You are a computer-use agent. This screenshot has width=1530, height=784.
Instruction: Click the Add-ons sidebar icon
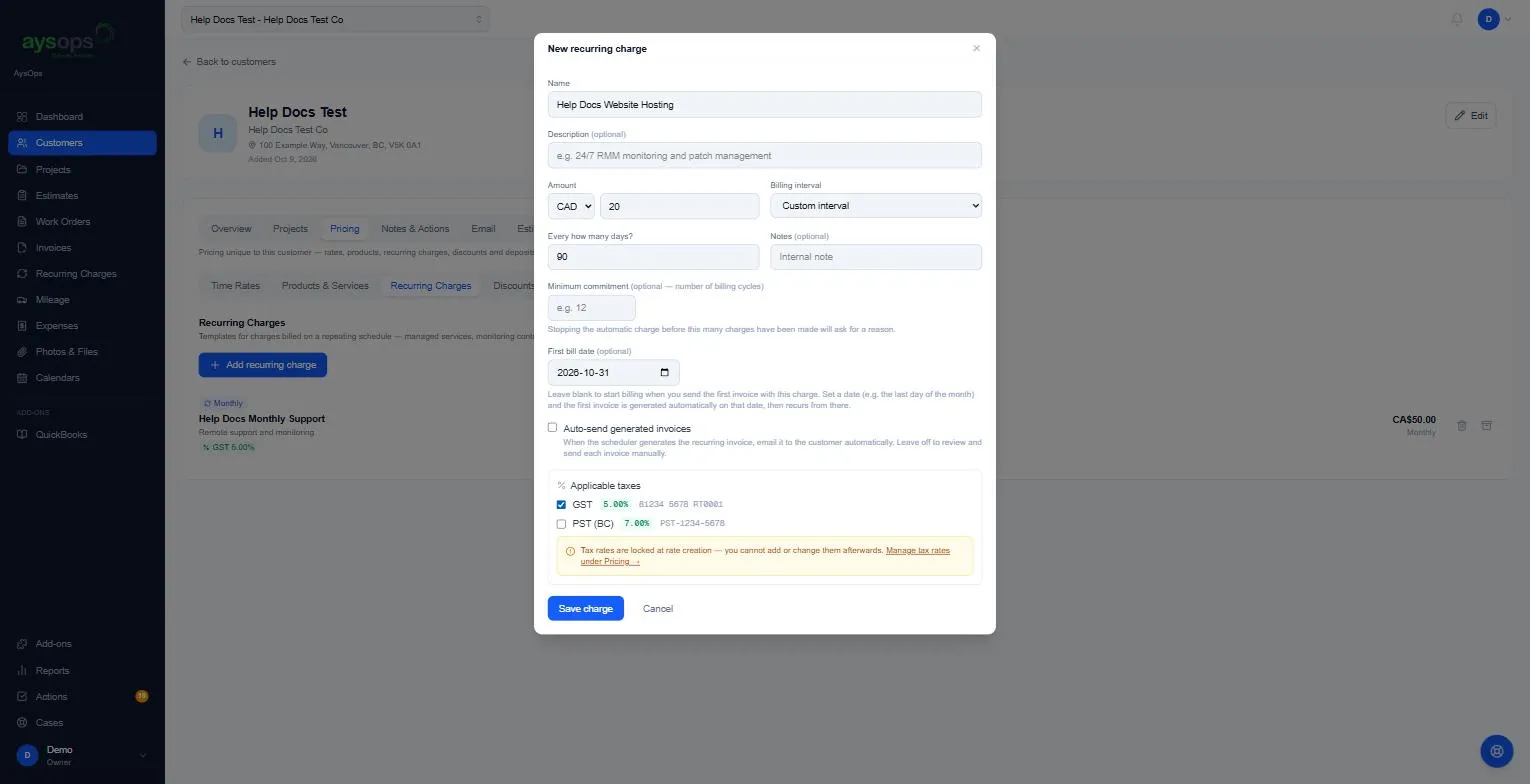[22, 644]
